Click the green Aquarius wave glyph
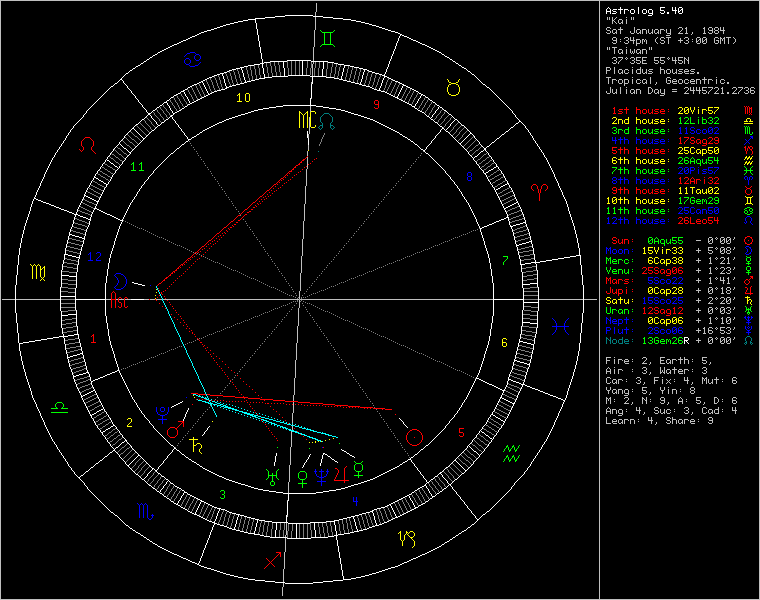The image size is (760, 600). (x=512, y=455)
